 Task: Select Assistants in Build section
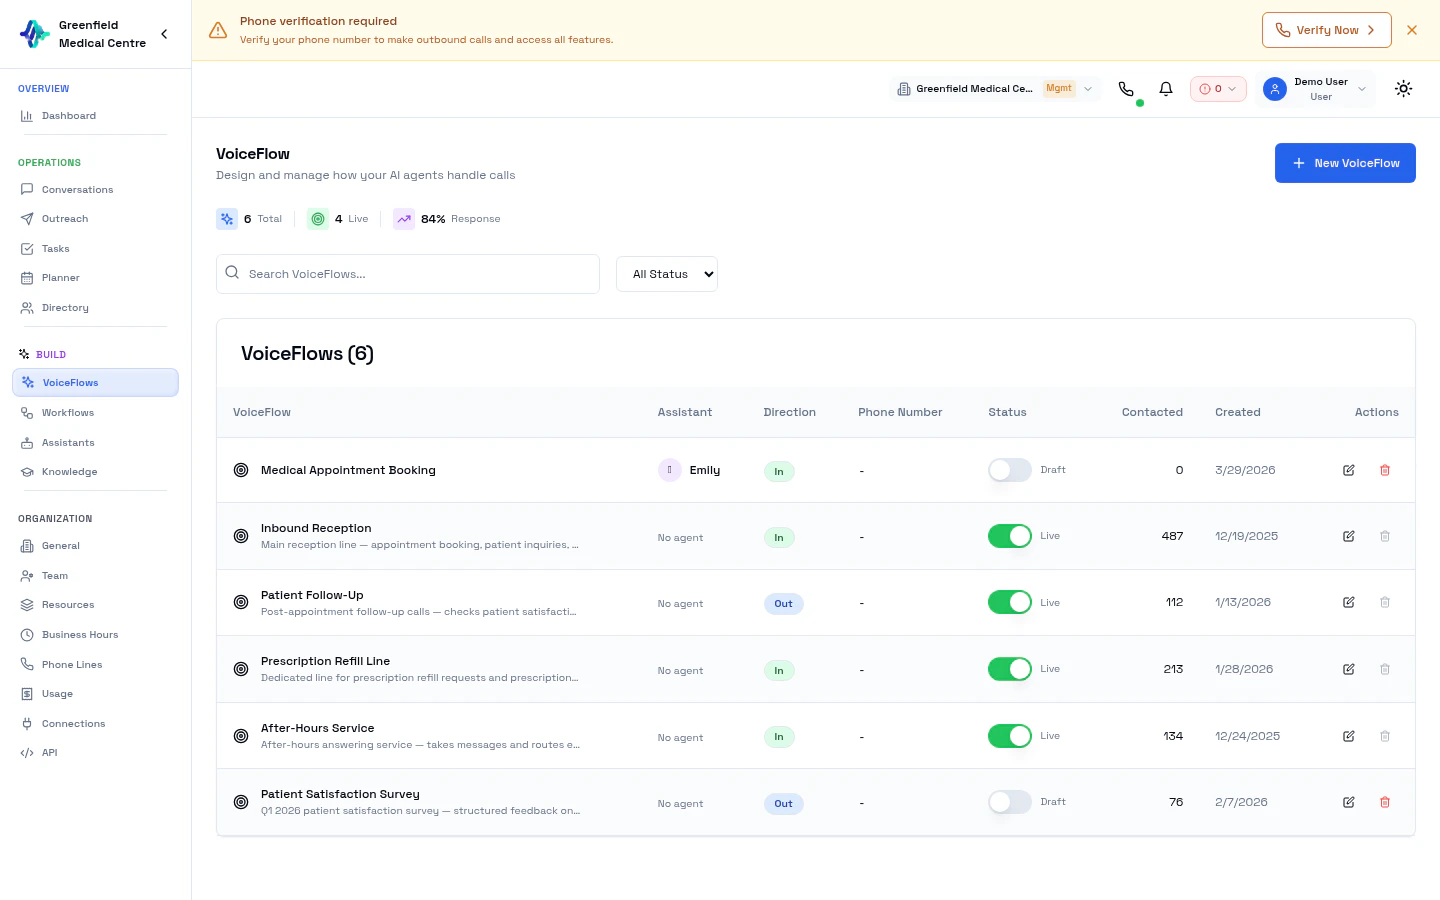pyautogui.click(x=95, y=443)
